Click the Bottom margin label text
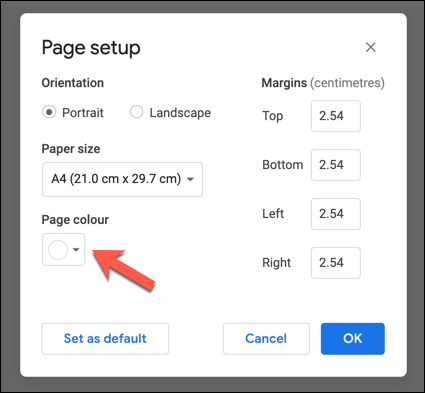 [x=283, y=165]
